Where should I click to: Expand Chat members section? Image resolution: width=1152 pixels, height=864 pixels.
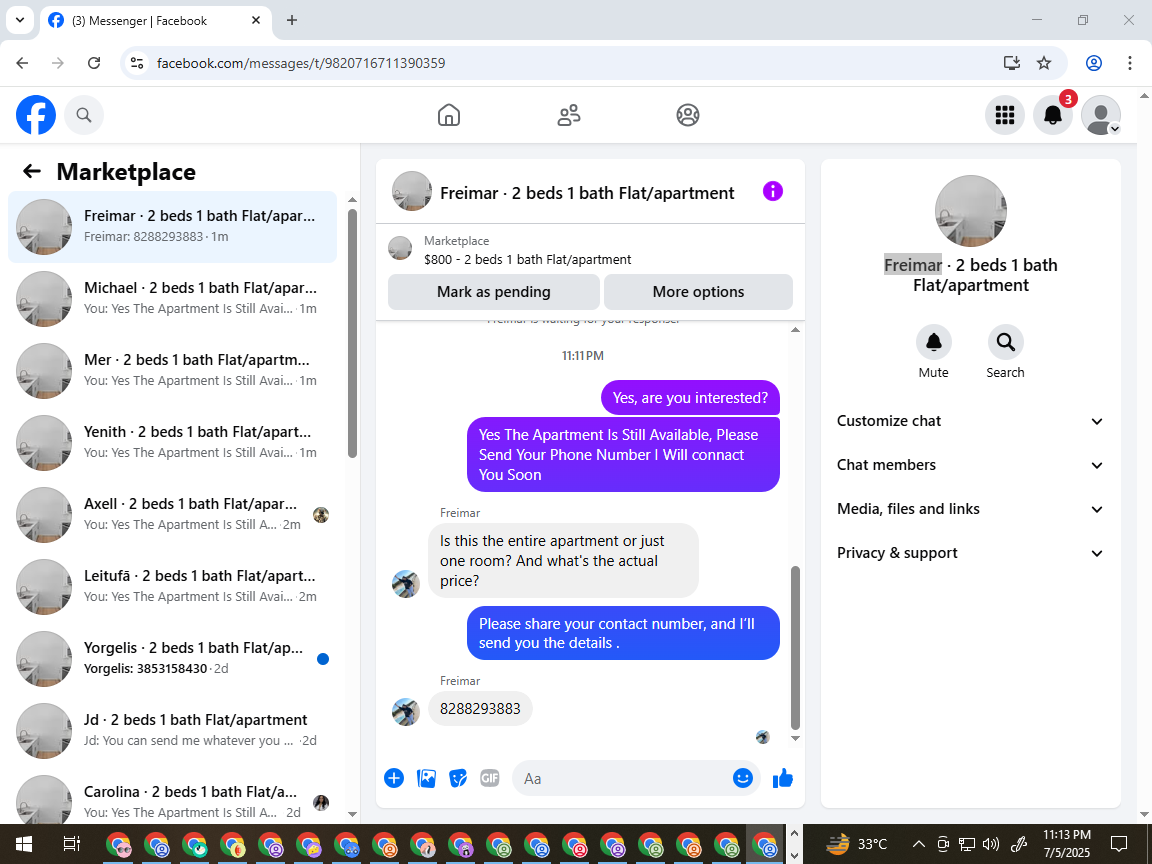970,465
